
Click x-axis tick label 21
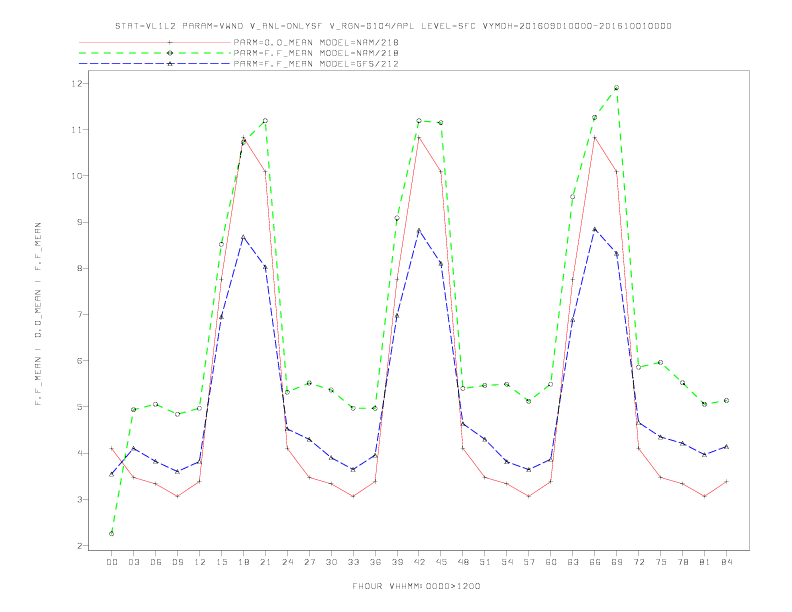pyautogui.click(x=265, y=562)
